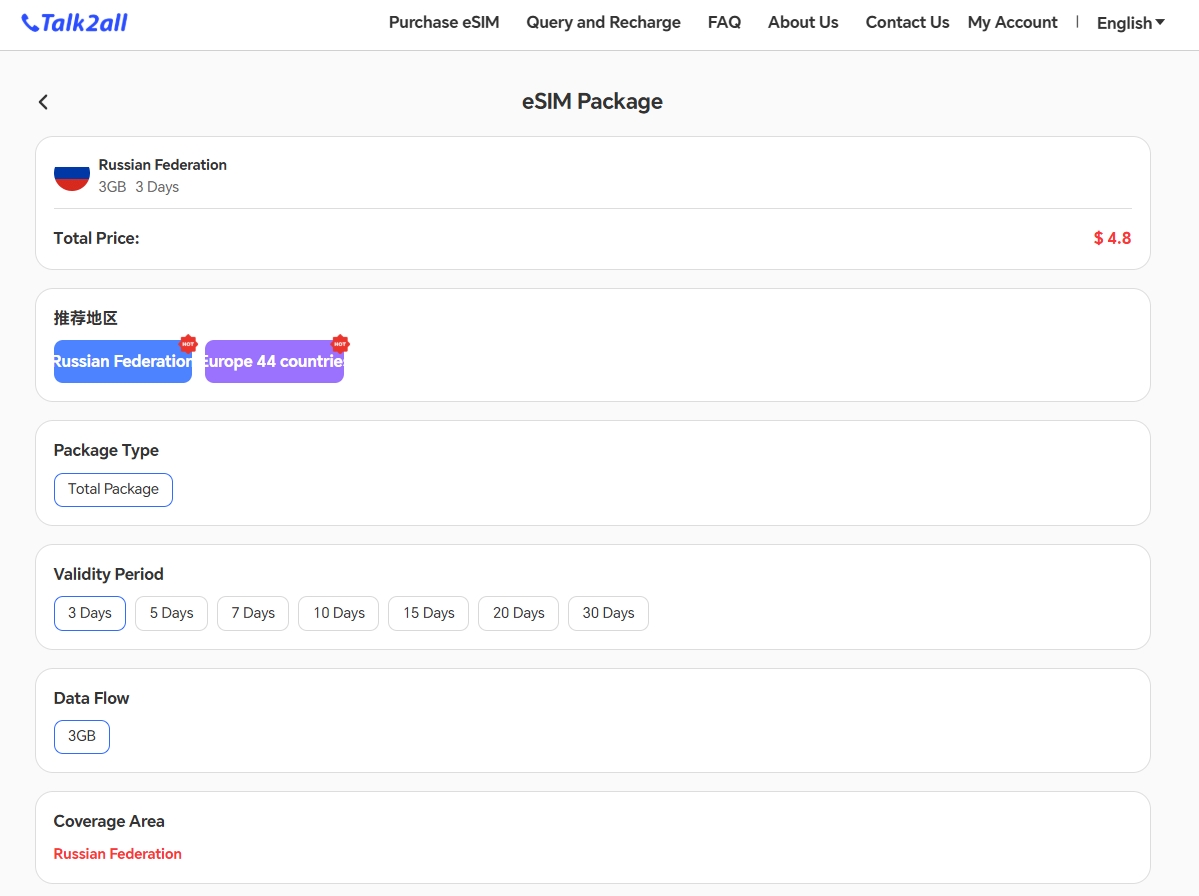Navigate to the FAQ page
Image resolution: width=1199 pixels, height=896 pixels.
pyautogui.click(x=724, y=22)
